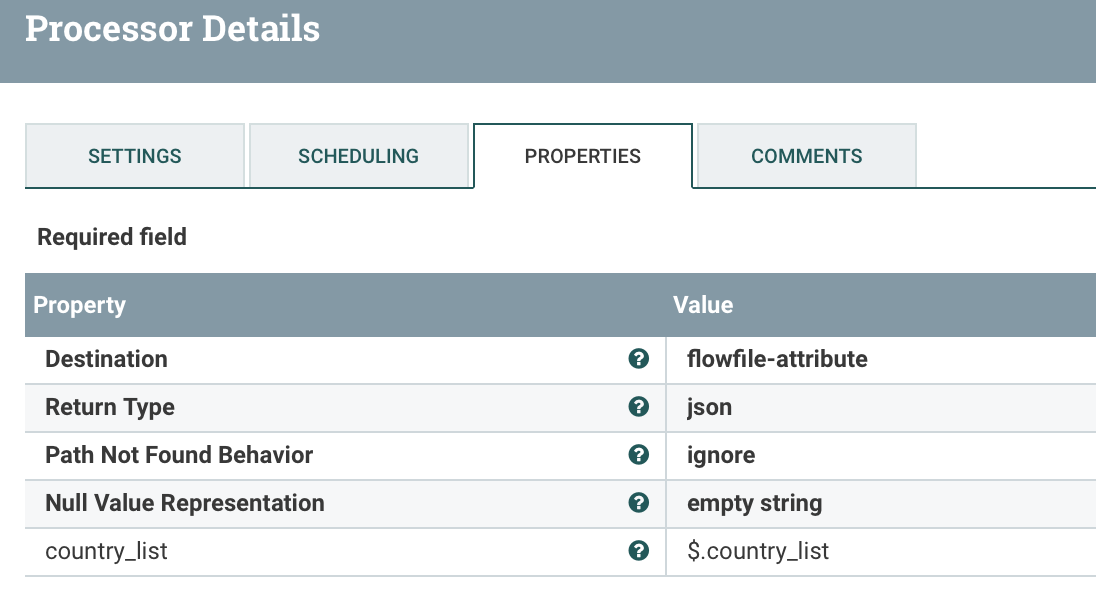The height and width of the screenshot is (592, 1096).
Task: Open the Return Type json value
Action: click(x=710, y=407)
